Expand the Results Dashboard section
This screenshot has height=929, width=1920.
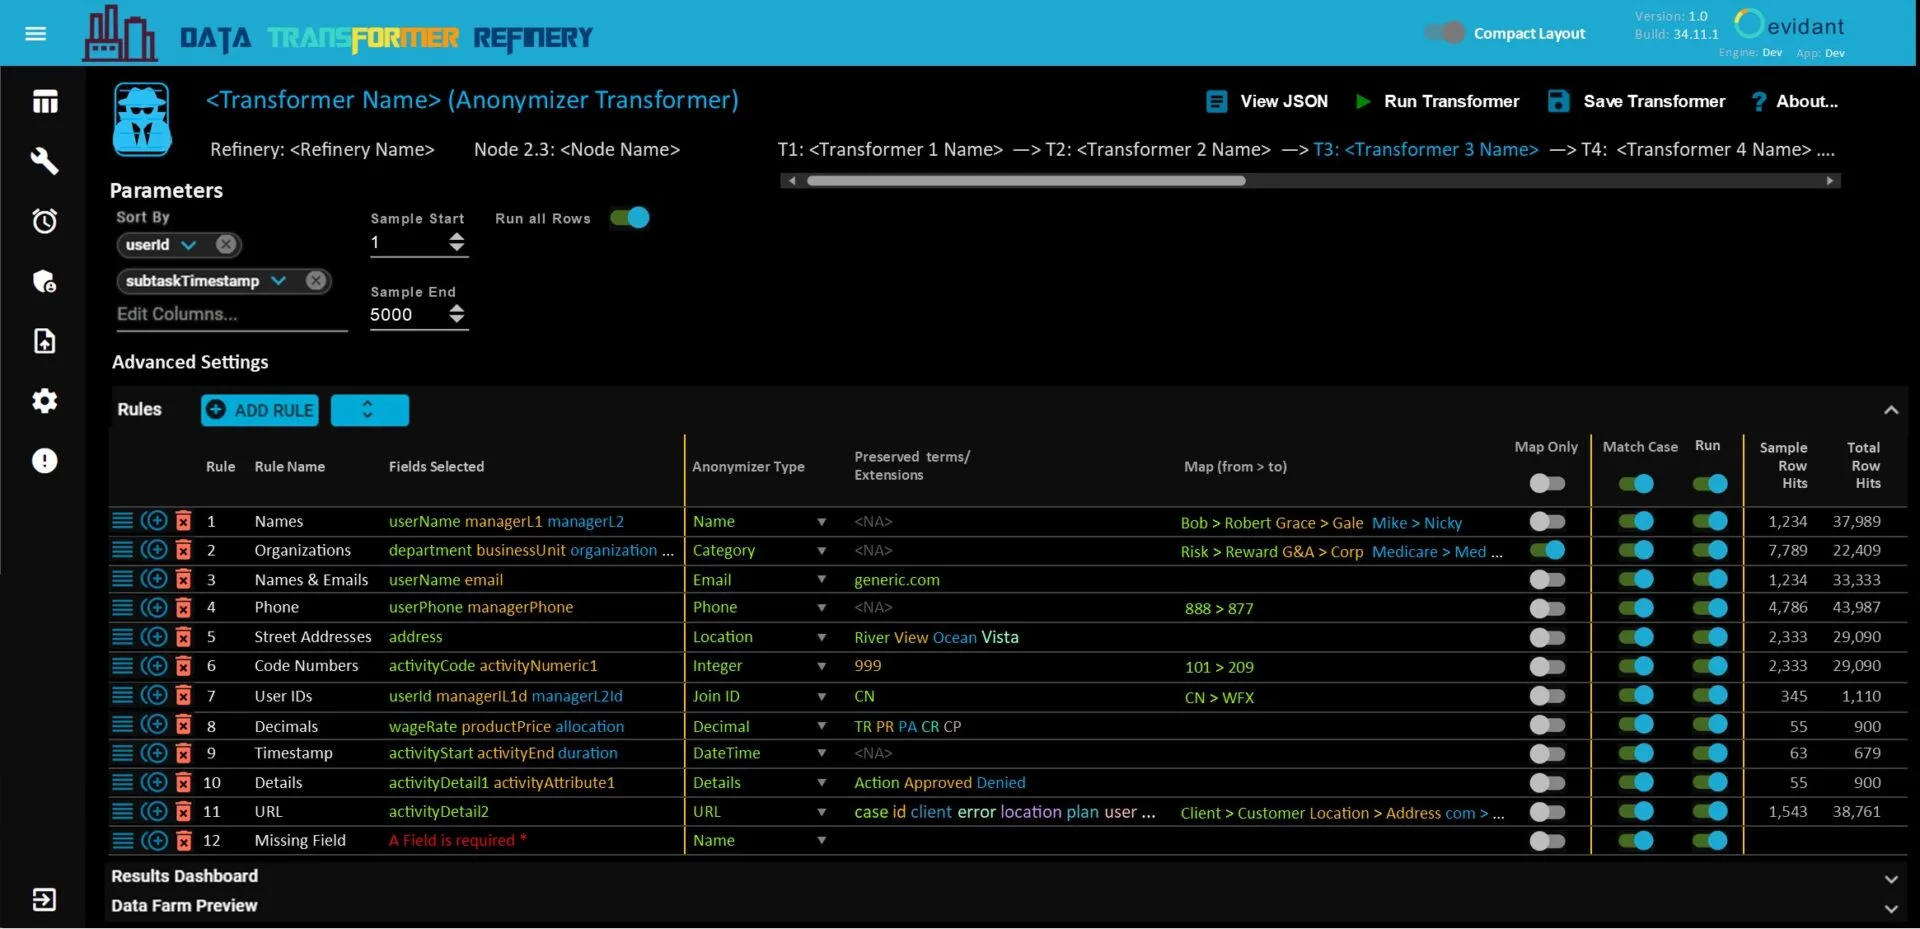pos(1890,879)
